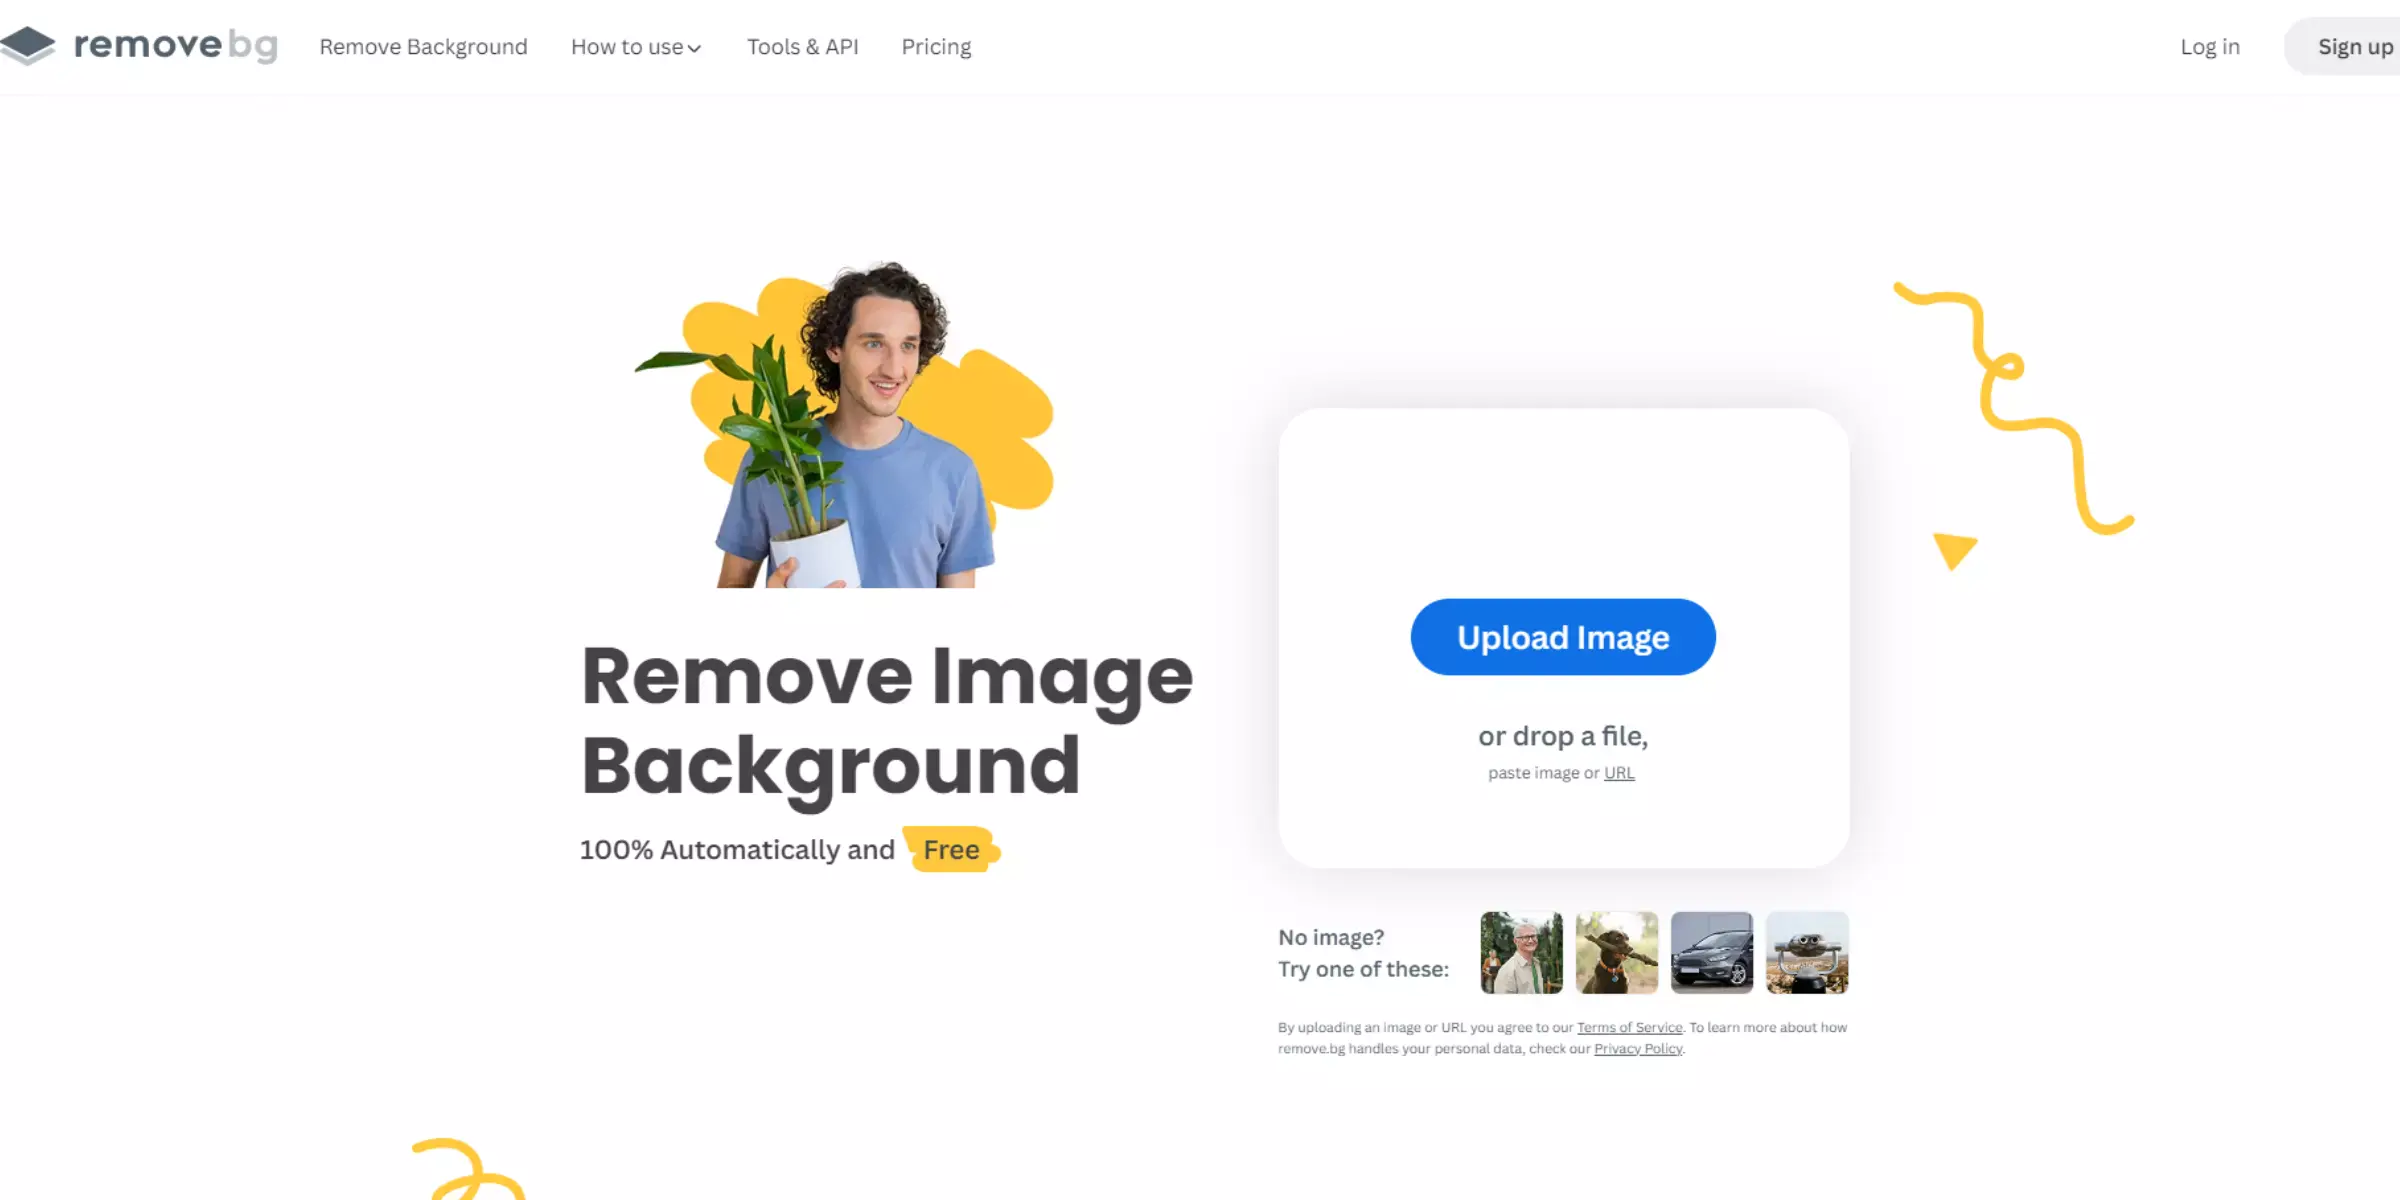The height and width of the screenshot is (1200, 2400).
Task: Click the Pricing menu item
Action: click(935, 46)
